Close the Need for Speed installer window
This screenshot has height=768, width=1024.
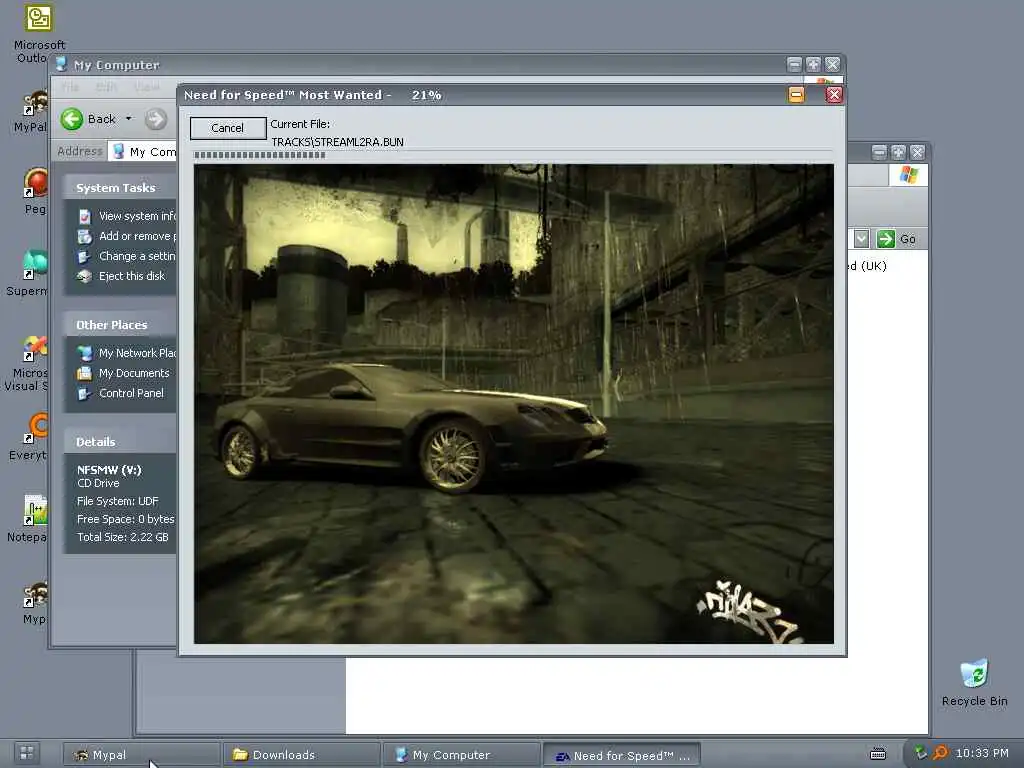pyautogui.click(x=834, y=95)
